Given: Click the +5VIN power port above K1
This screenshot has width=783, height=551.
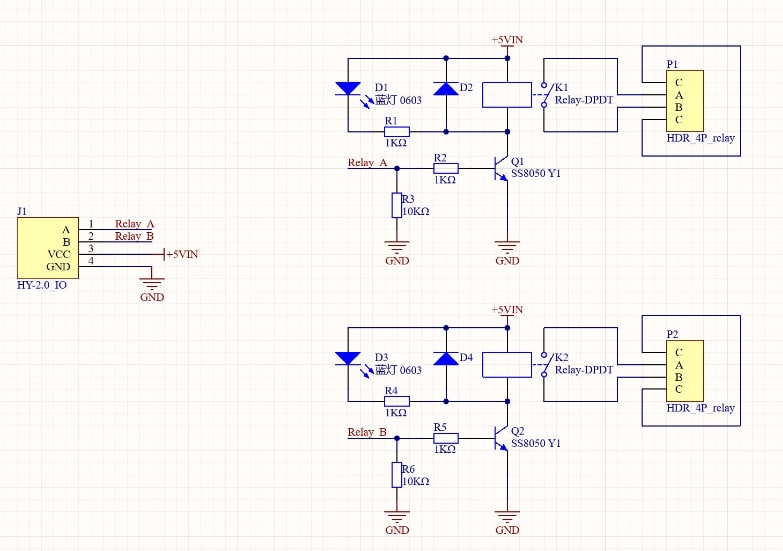Looking at the screenshot, I should 507,42.
